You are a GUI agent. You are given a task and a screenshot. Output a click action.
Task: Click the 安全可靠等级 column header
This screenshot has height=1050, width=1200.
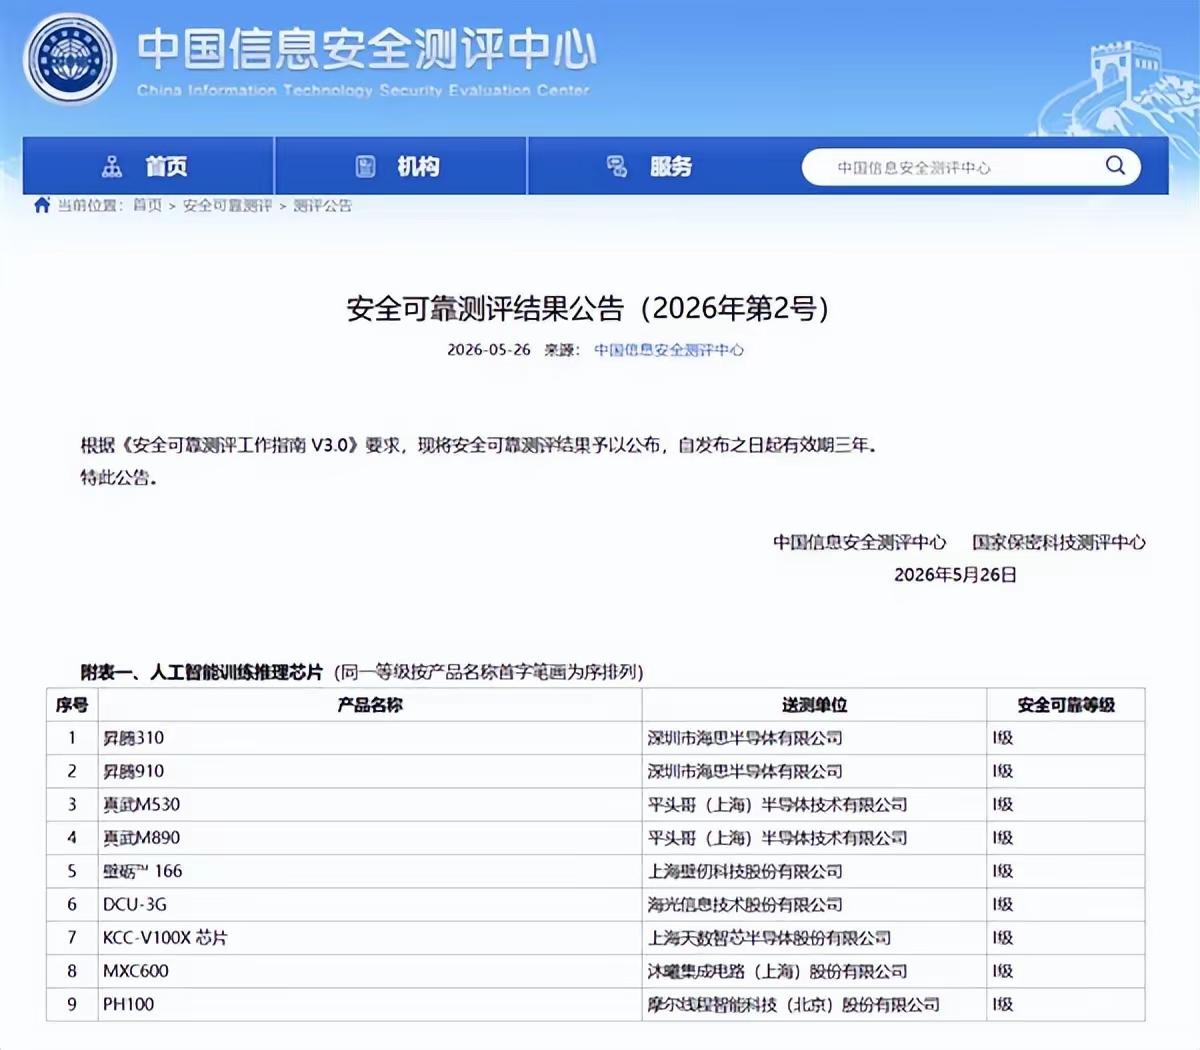[x=1066, y=705]
